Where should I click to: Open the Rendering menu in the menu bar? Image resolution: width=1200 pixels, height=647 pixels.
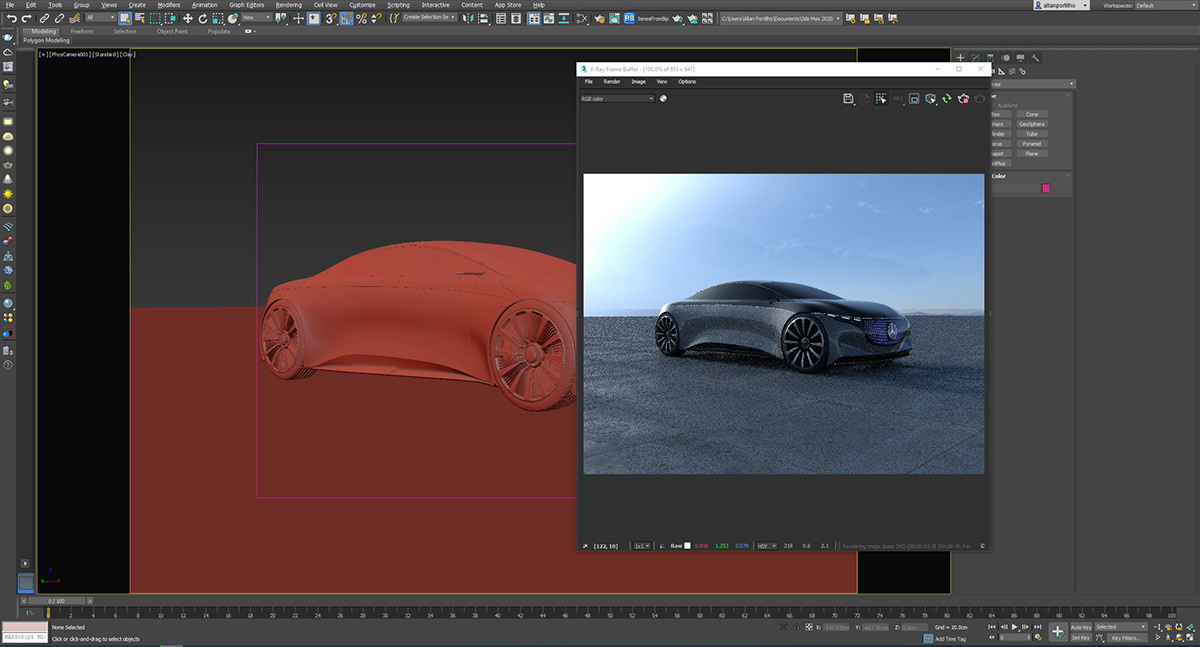click(289, 4)
